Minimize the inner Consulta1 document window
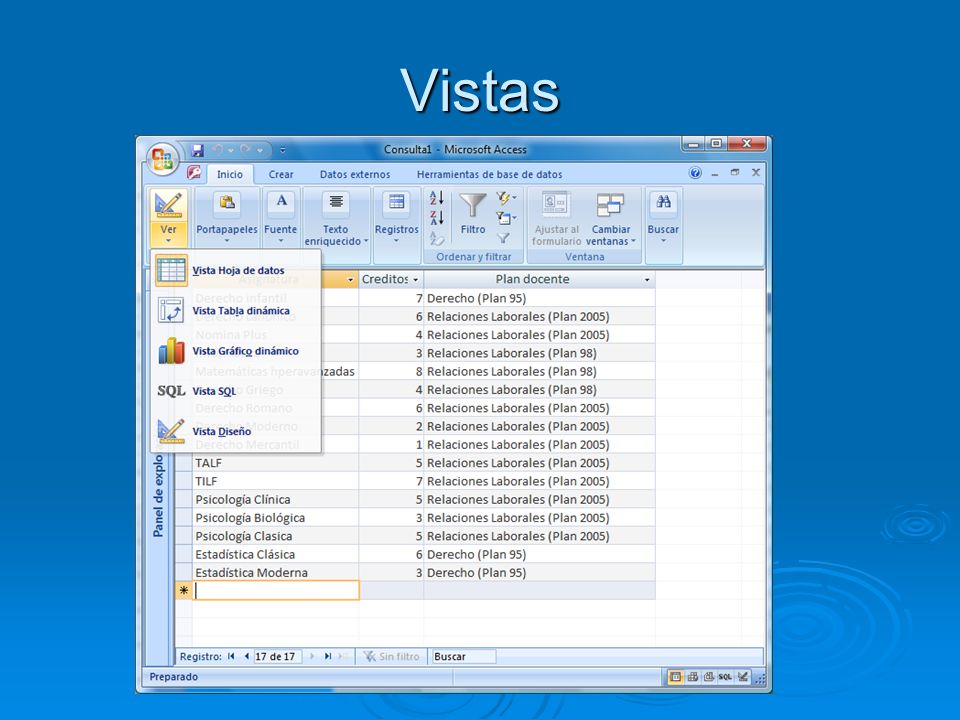 click(714, 173)
